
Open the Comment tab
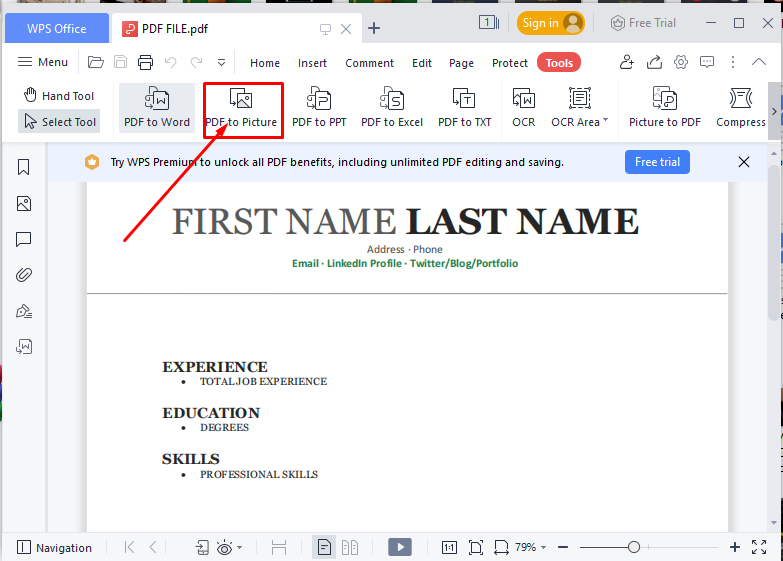370,63
